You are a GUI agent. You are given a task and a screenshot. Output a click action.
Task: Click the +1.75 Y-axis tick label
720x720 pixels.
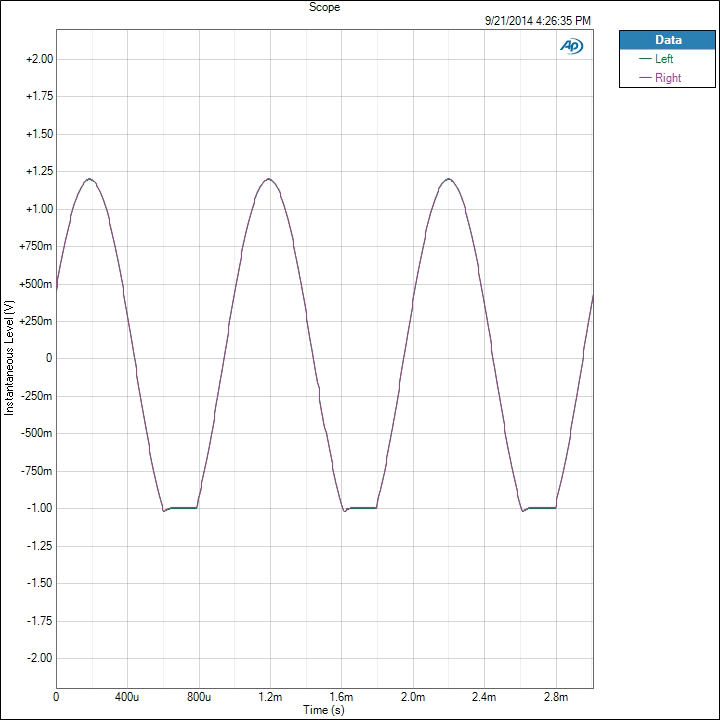tap(39, 96)
